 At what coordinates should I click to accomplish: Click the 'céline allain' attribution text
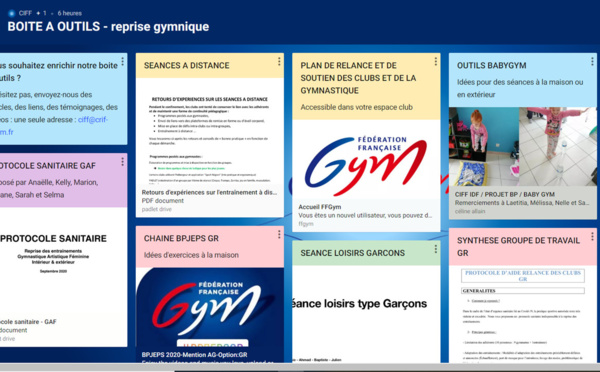click(470, 211)
